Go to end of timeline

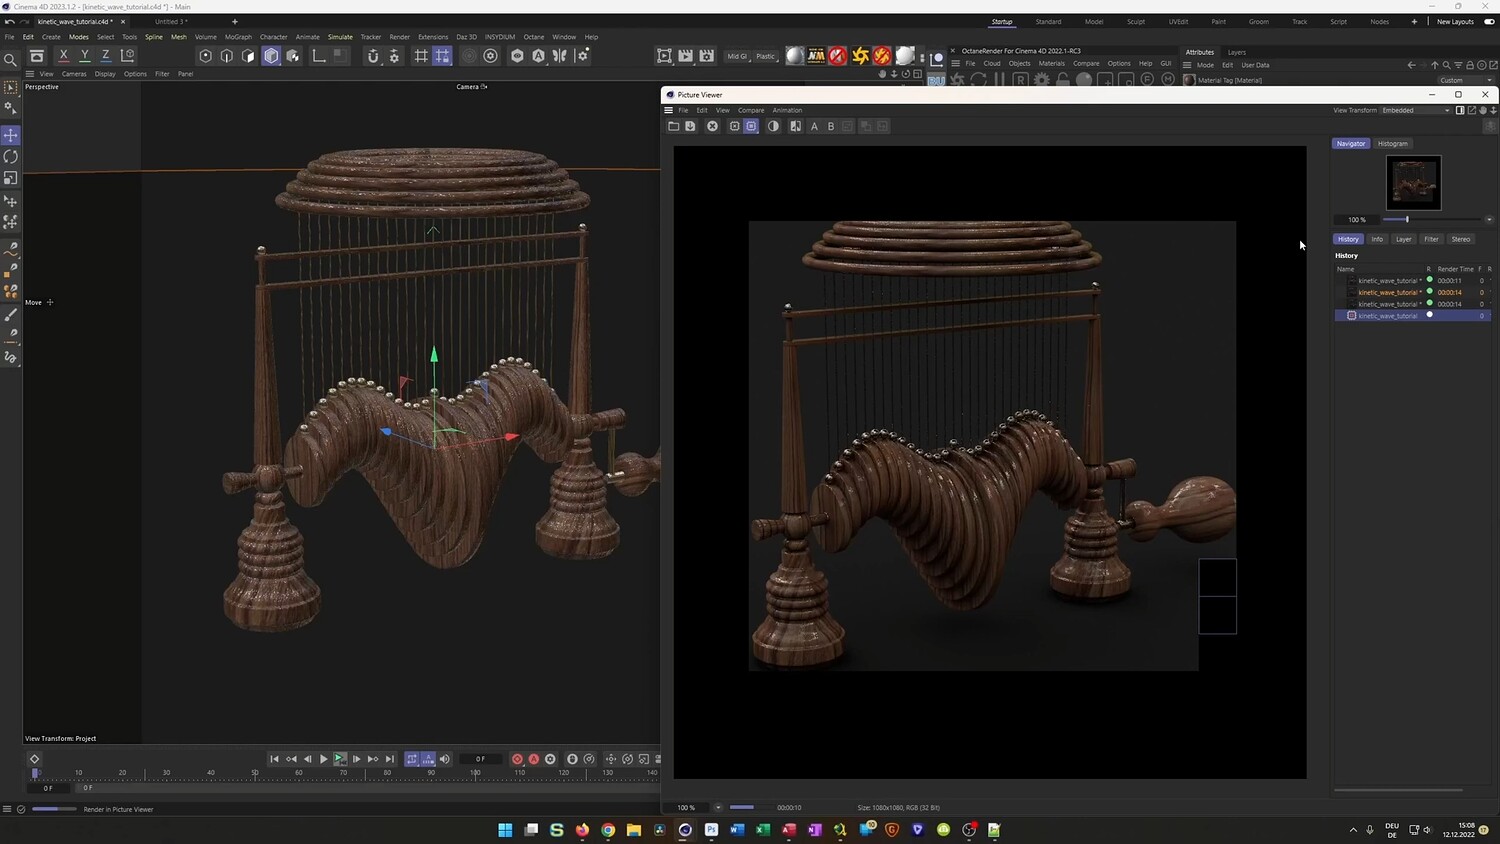tap(390, 759)
